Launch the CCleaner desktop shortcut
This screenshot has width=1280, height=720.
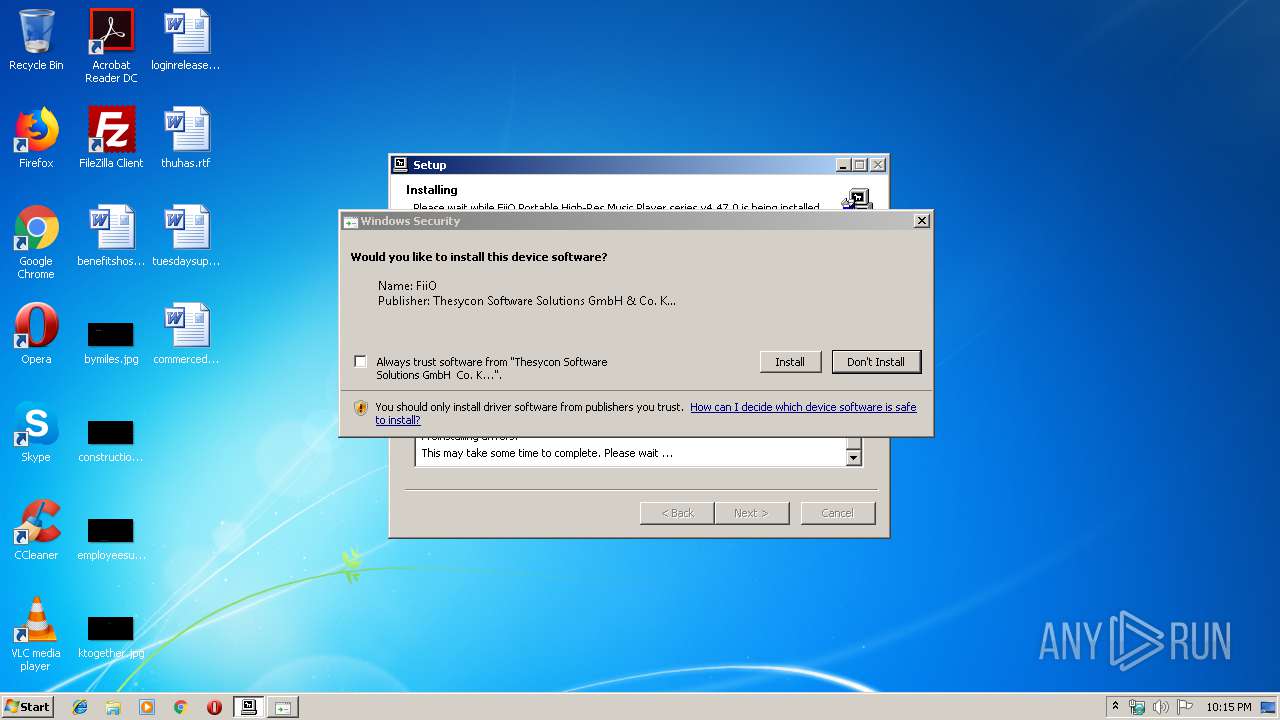pyautogui.click(x=36, y=530)
